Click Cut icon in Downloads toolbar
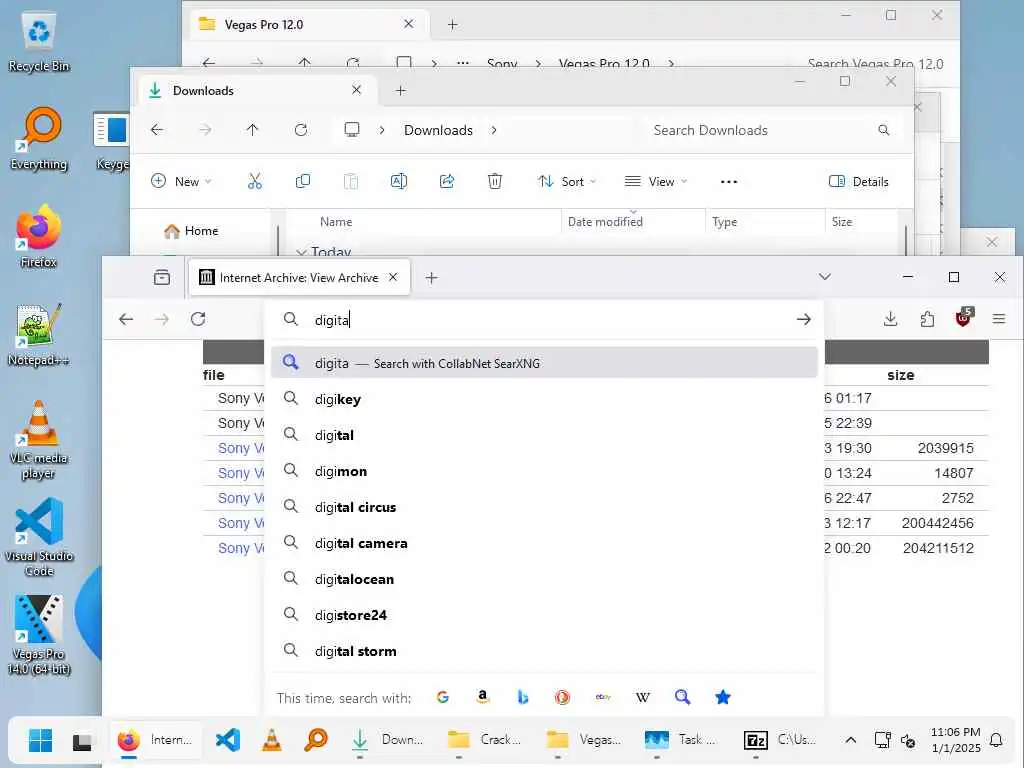This screenshot has height=768, width=1024. (x=255, y=182)
